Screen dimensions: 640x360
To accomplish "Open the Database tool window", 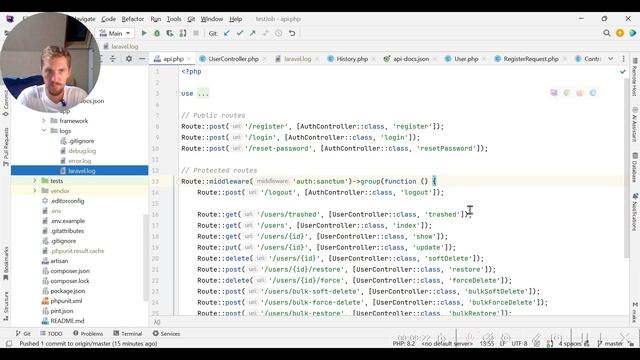I will pos(635,167).
